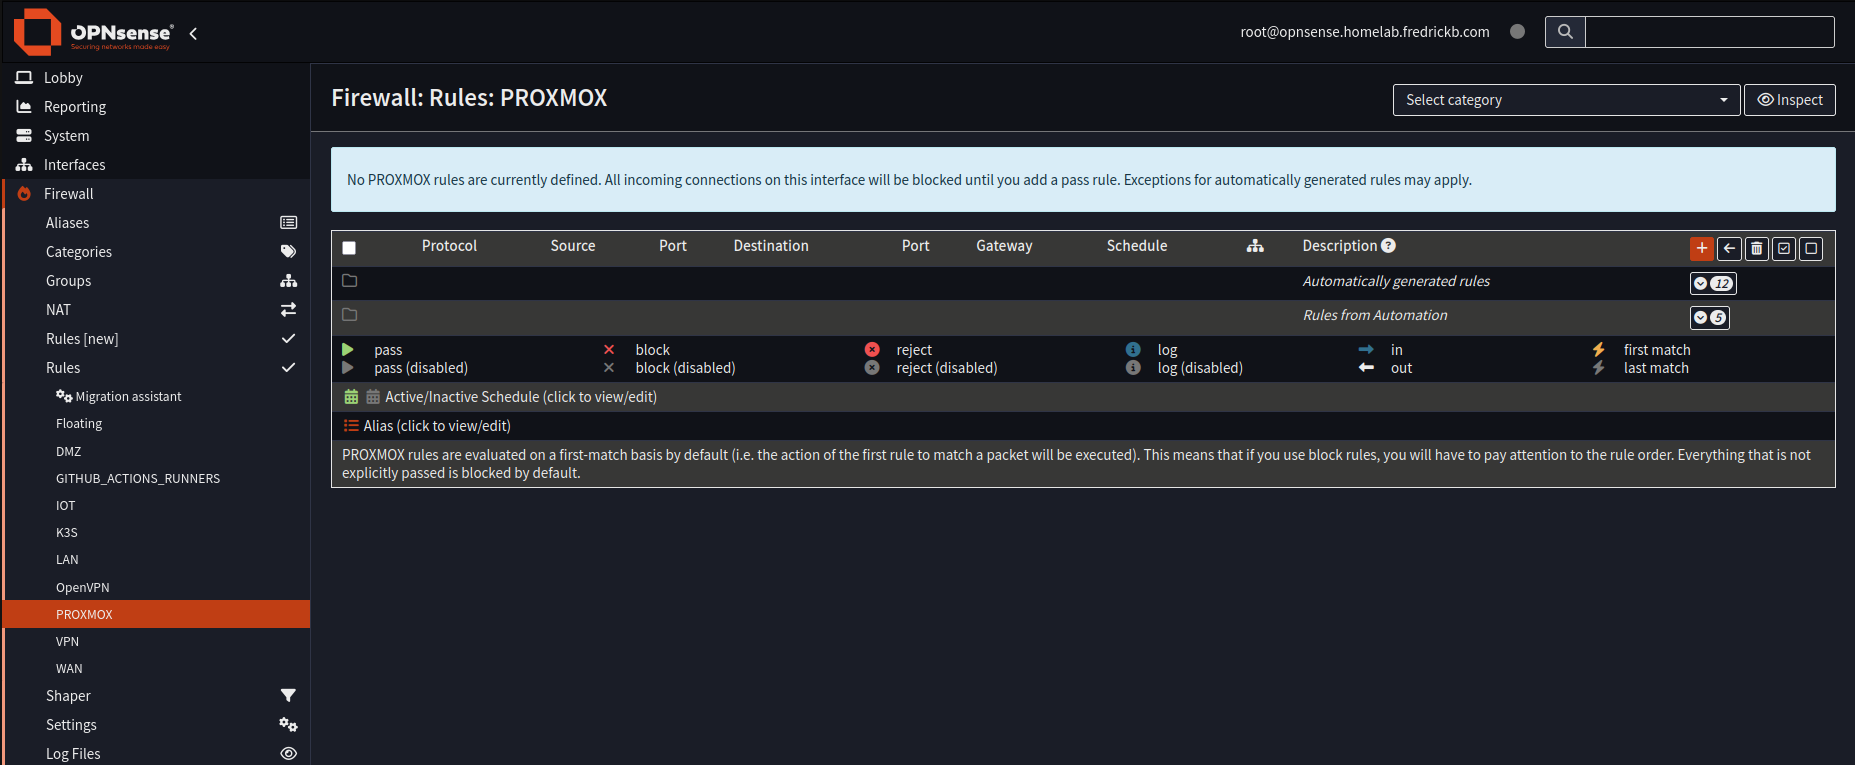This screenshot has height=765, width=1855.
Task: Click the orange add rule plus button
Action: click(1701, 248)
